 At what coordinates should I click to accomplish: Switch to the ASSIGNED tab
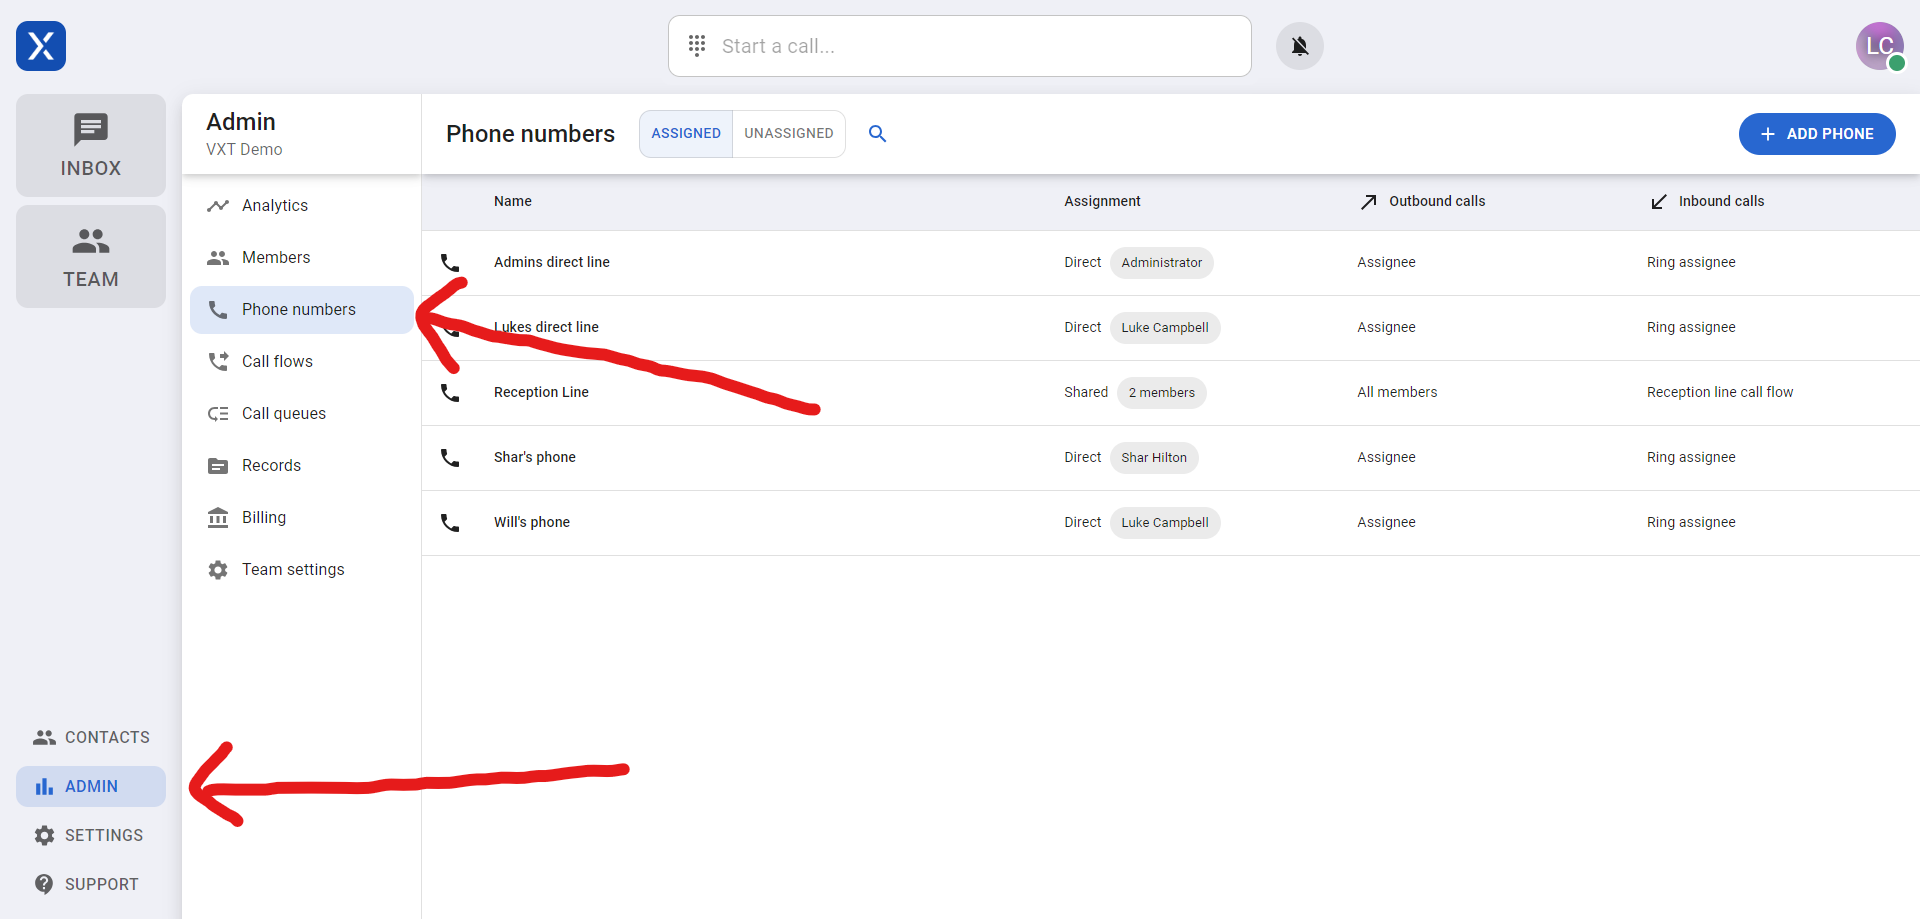tap(686, 133)
